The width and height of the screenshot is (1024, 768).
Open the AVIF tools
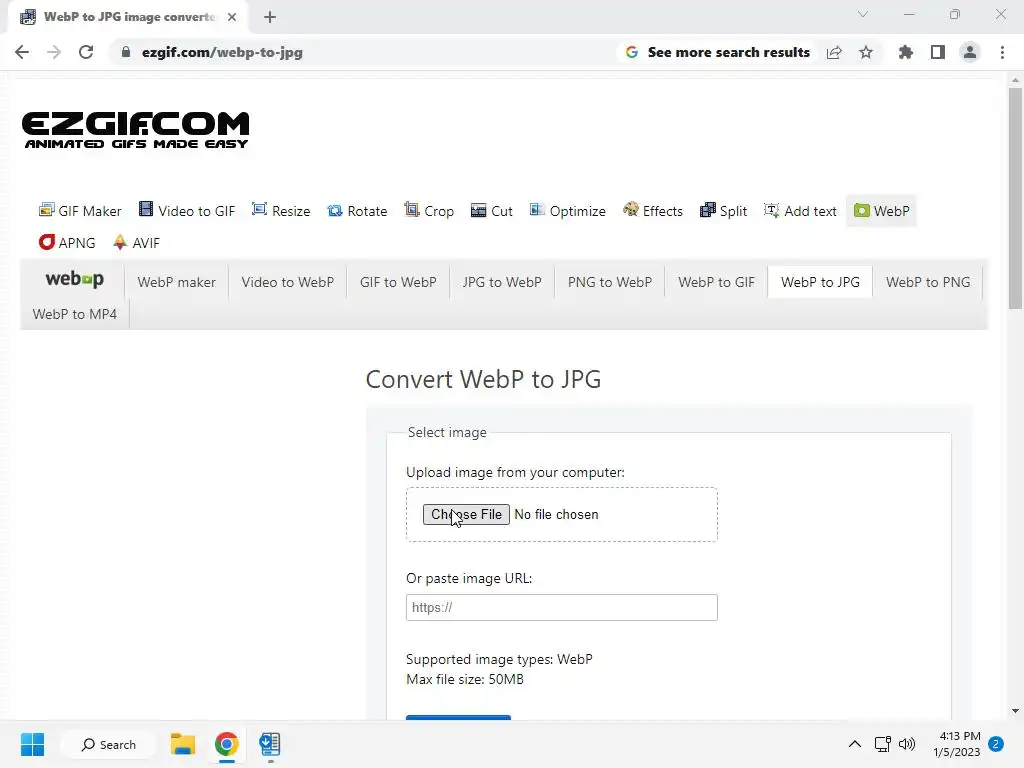point(136,243)
